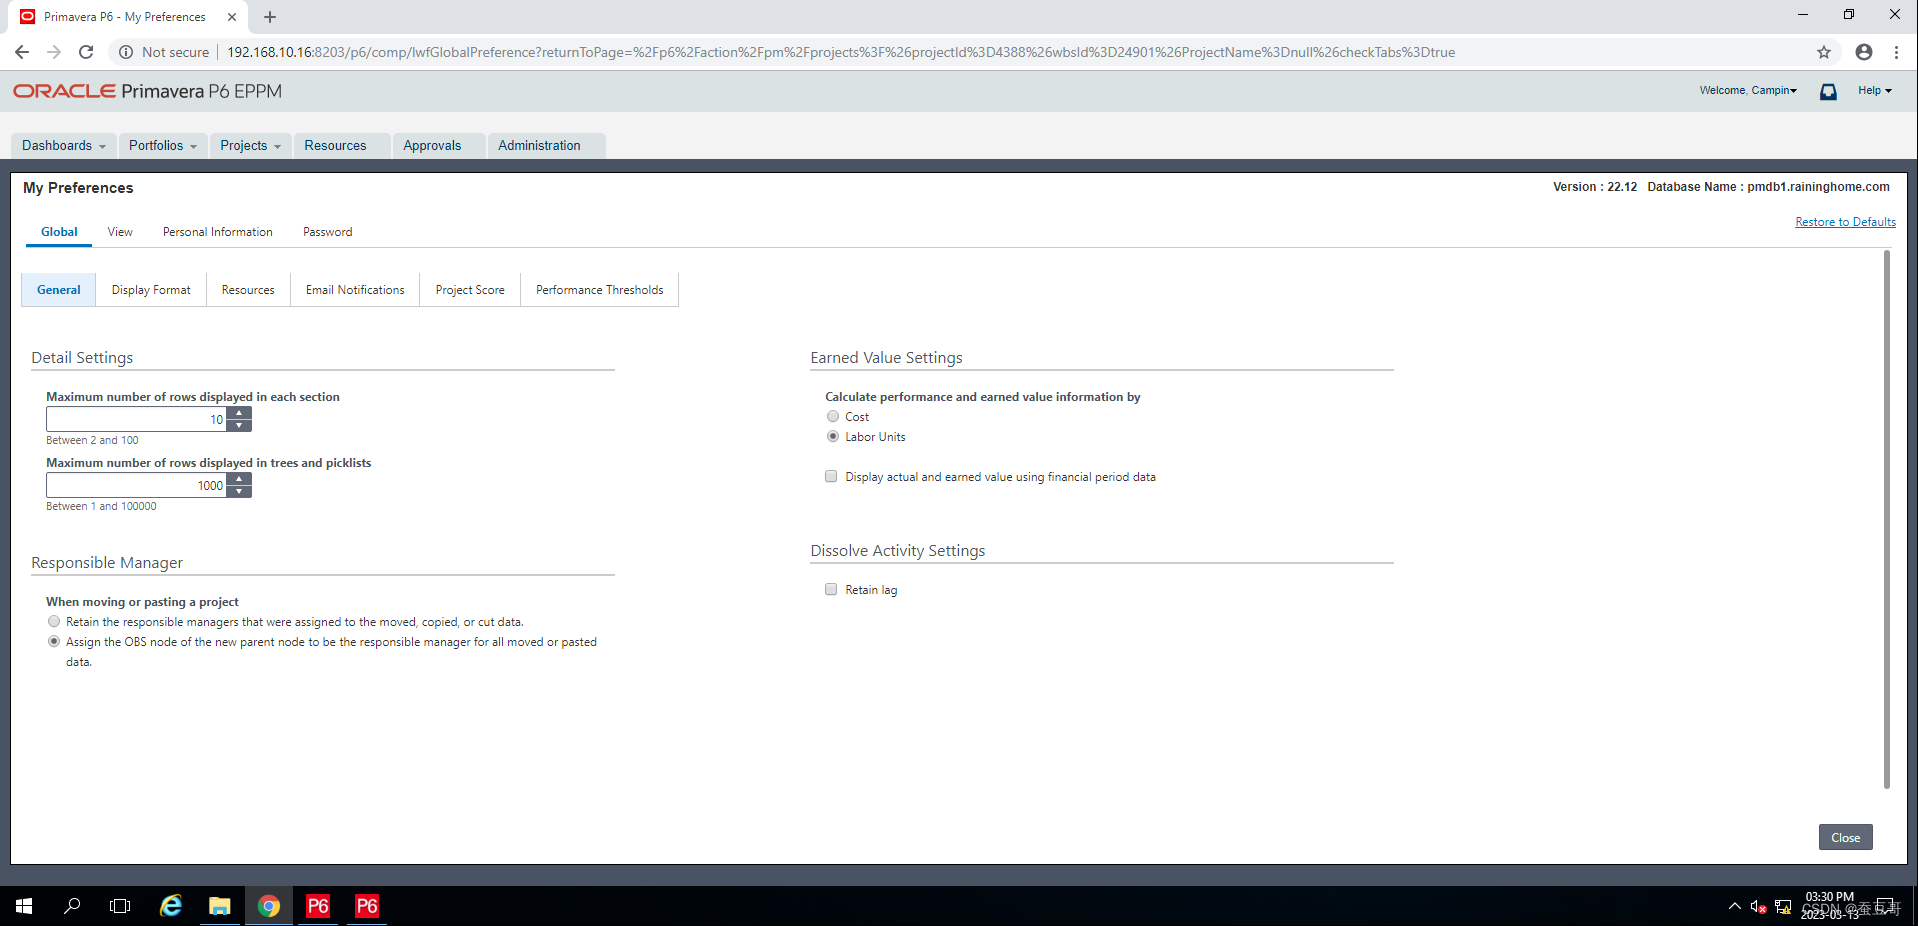Open the browser profile avatar icon

1862,52
